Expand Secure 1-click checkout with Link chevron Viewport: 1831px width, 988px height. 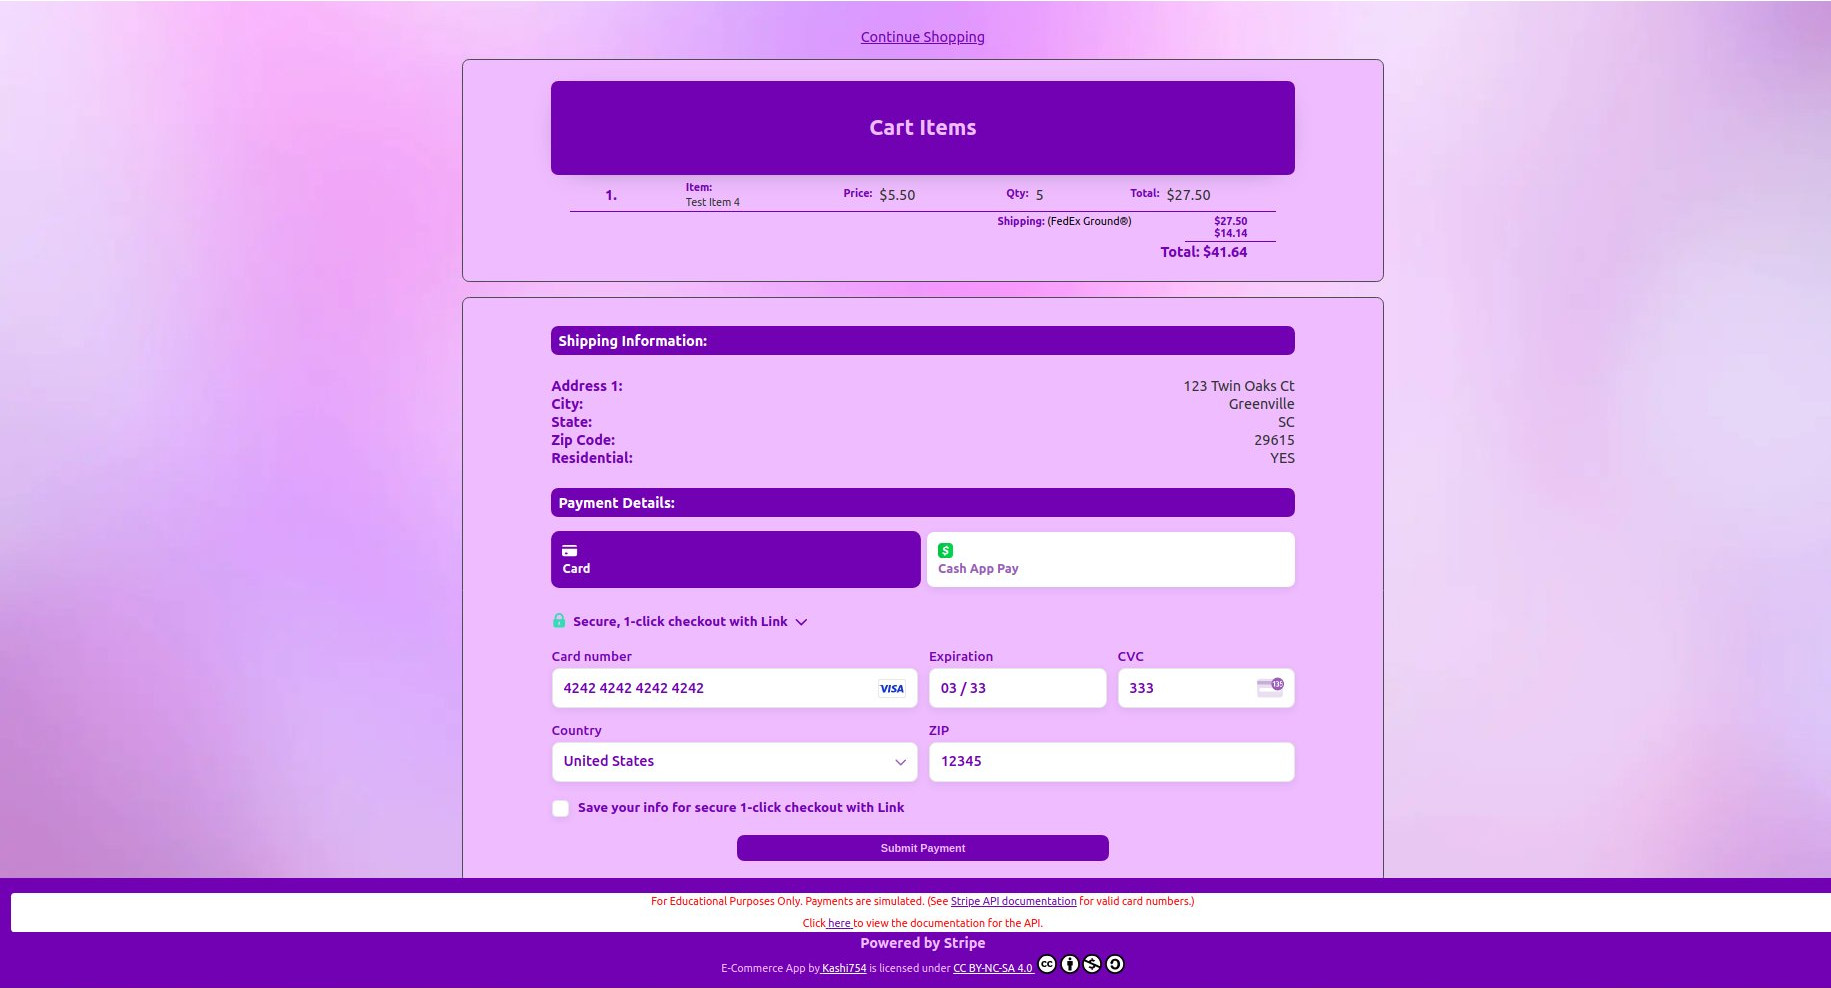[x=801, y=622]
